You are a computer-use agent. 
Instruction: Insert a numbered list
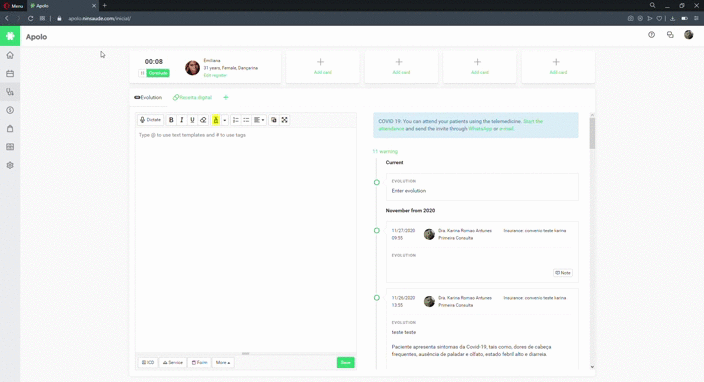236,120
